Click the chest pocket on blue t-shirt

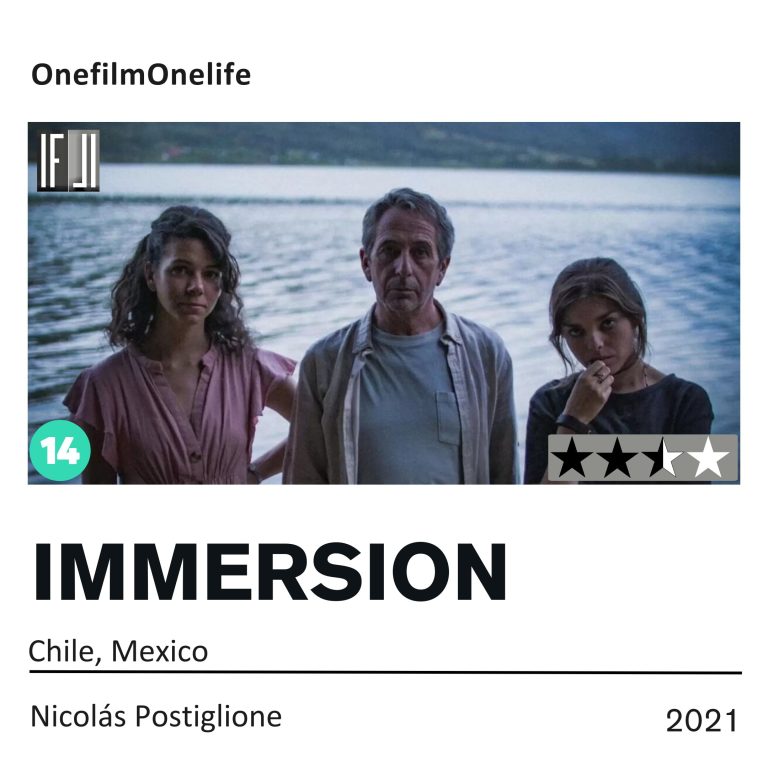[x=448, y=418]
